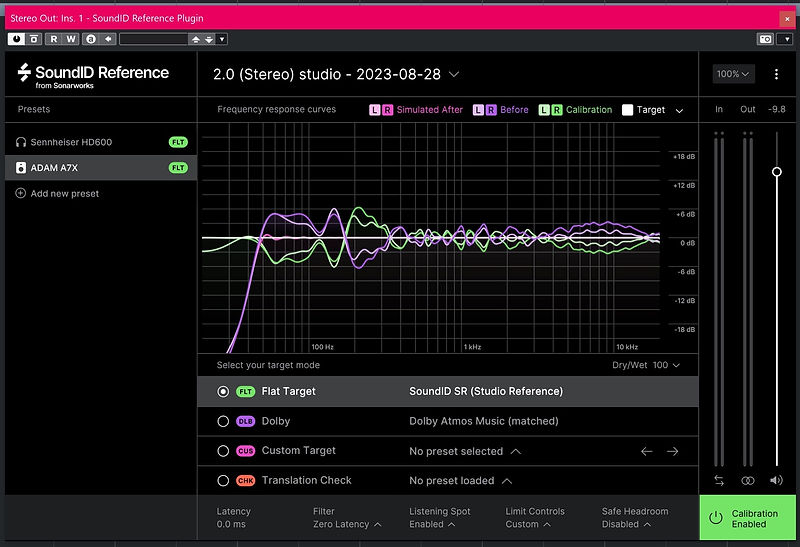Toggle Before left channel curve

478,110
